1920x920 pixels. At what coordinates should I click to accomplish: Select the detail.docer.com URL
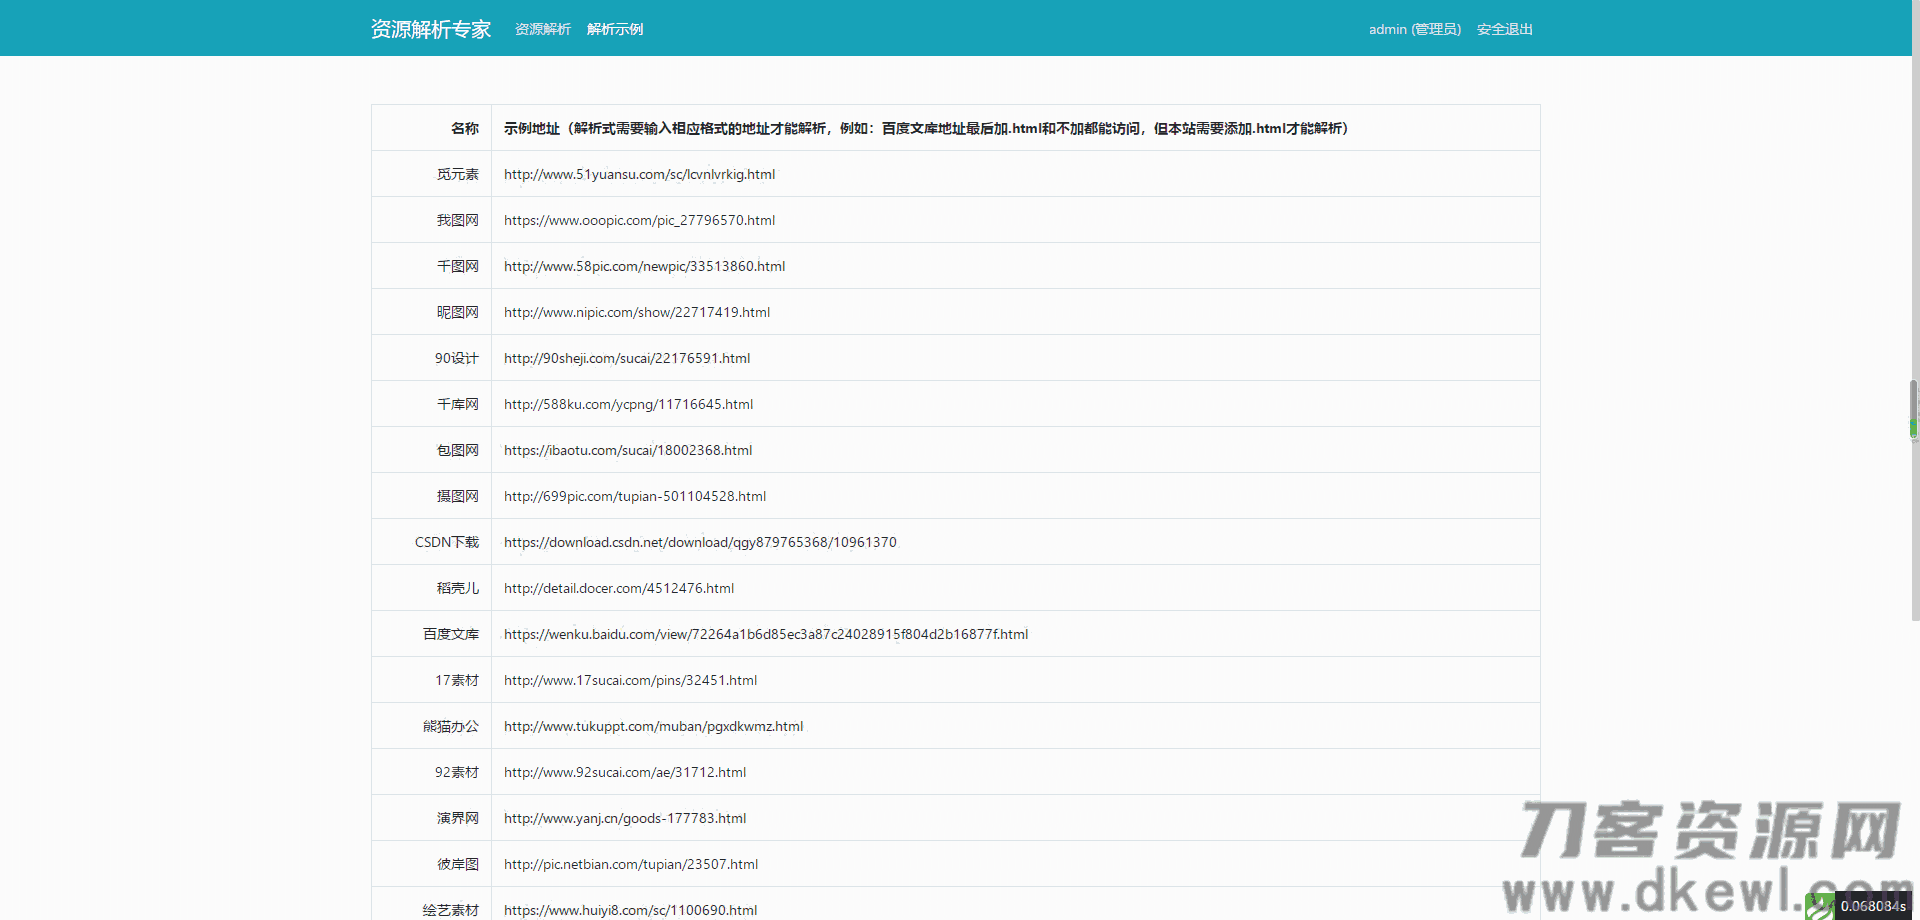click(619, 588)
